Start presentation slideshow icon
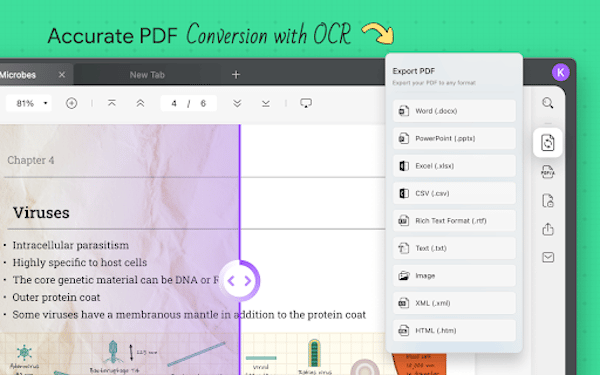This screenshot has height=375, width=600. tap(306, 103)
